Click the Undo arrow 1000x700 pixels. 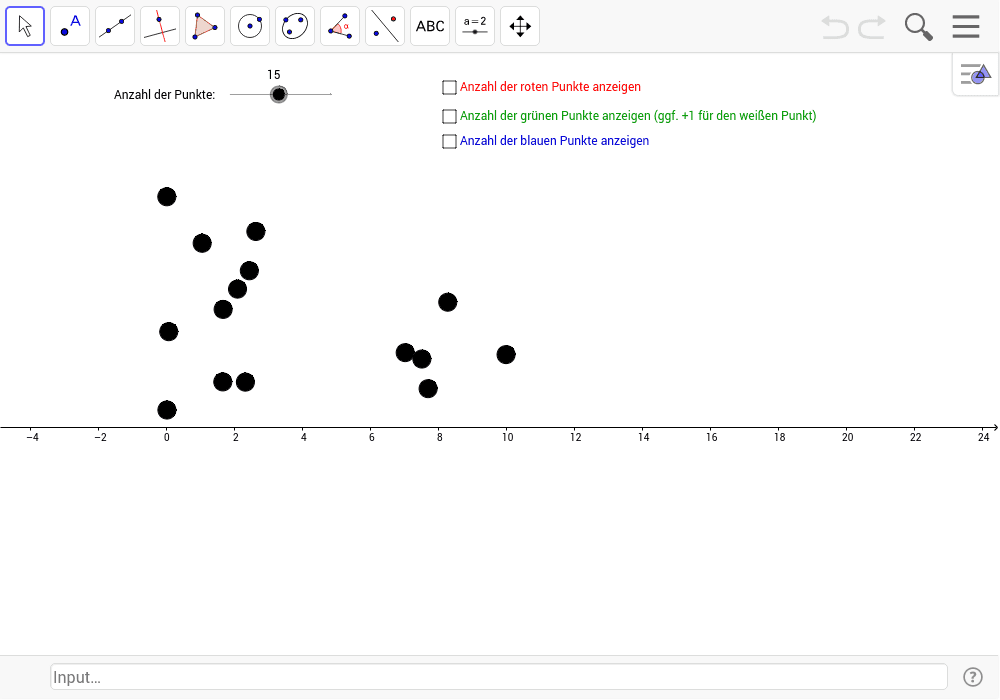tap(834, 27)
